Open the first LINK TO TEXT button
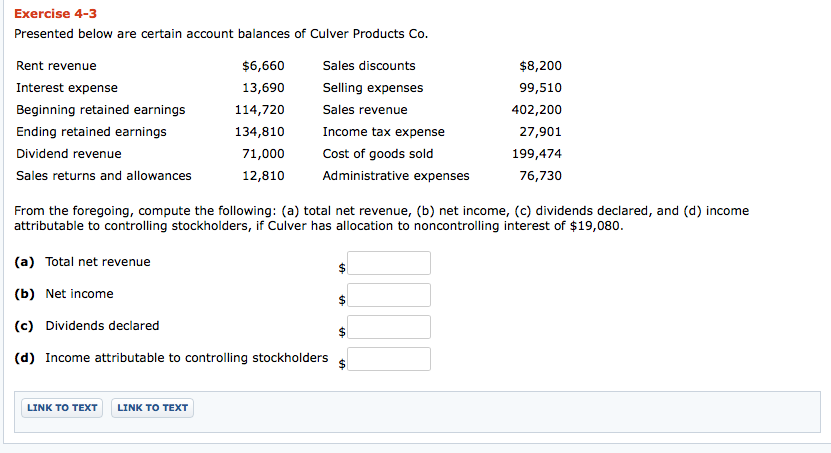This screenshot has height=453, width=831. pyautogui.click(x=62, y=408)
